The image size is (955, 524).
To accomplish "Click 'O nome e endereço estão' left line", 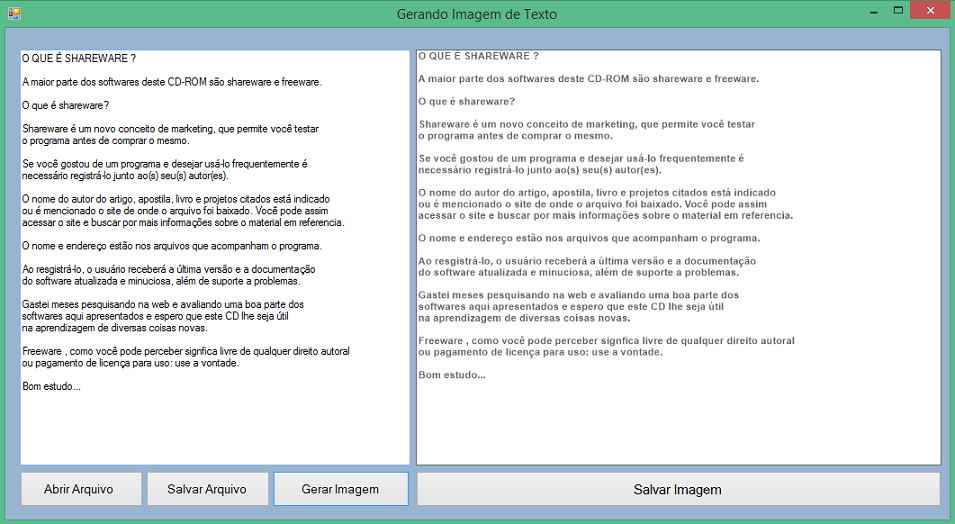I will pos(172,246).
